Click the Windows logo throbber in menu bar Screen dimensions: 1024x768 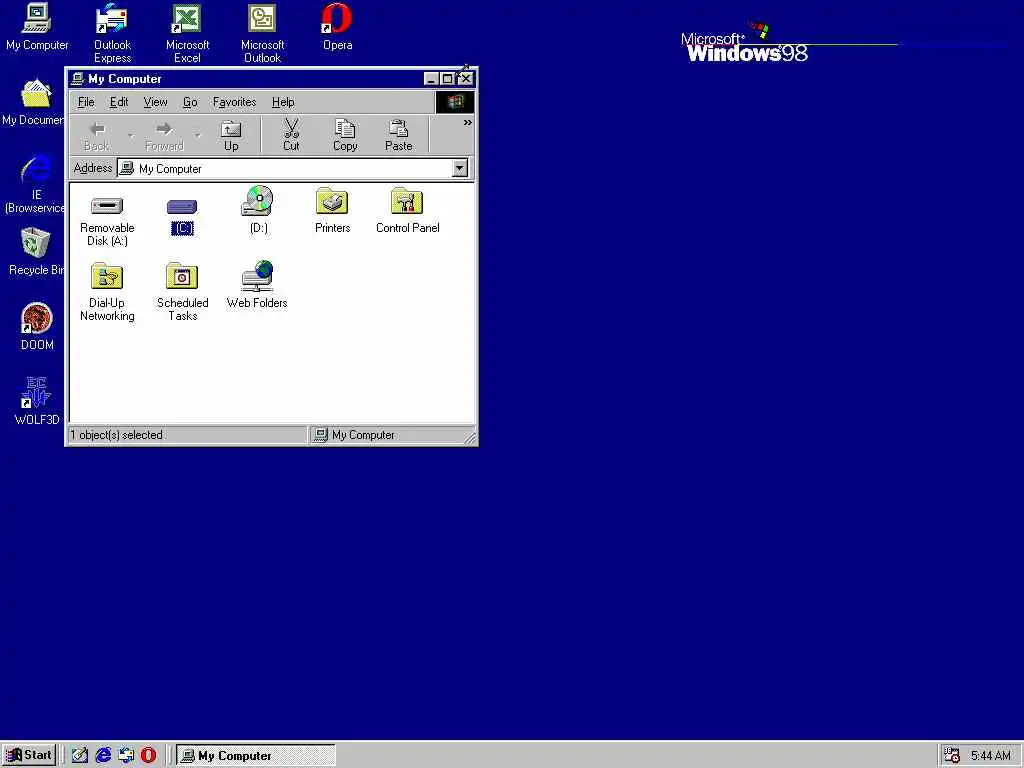click(x=455, y=102)
